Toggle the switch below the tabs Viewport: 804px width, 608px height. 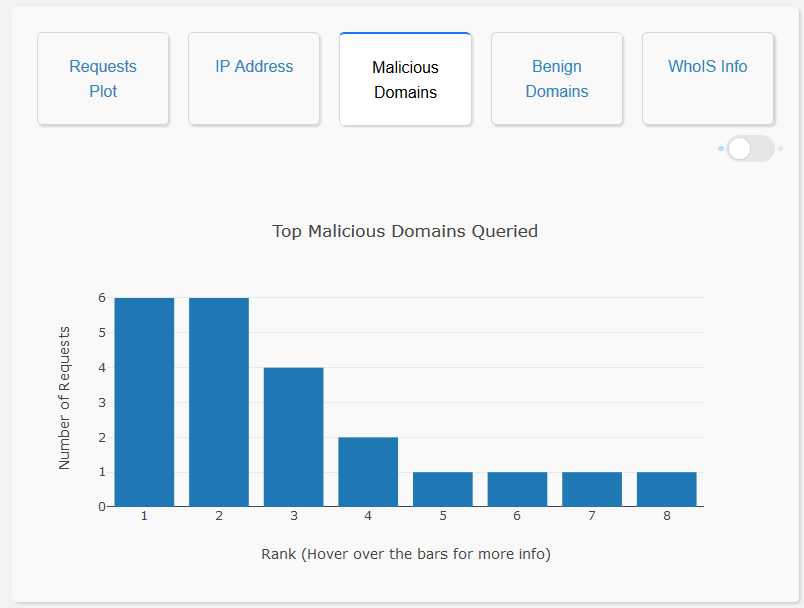coord(750,149)
